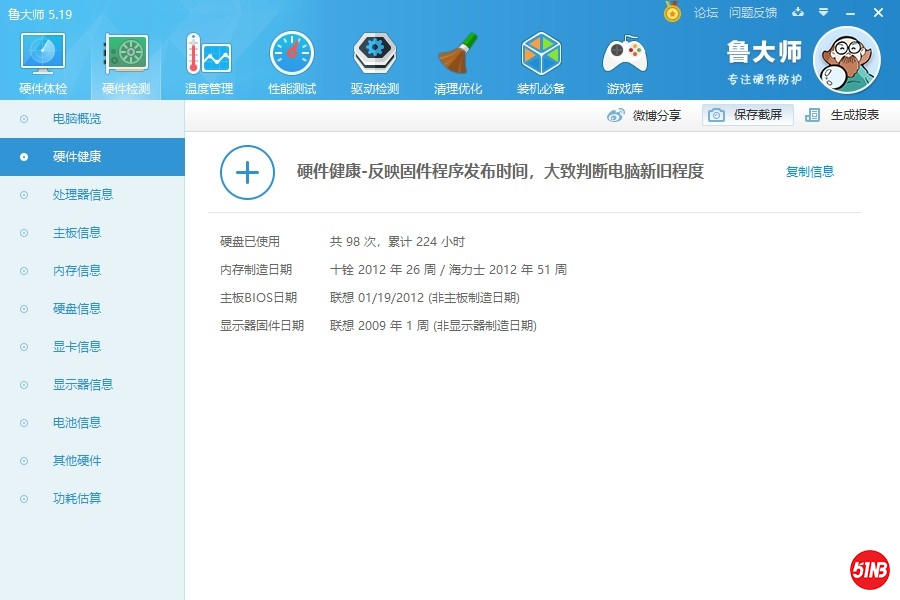Open the dropdown arrow in the title bar

click(x=822, y=13)
